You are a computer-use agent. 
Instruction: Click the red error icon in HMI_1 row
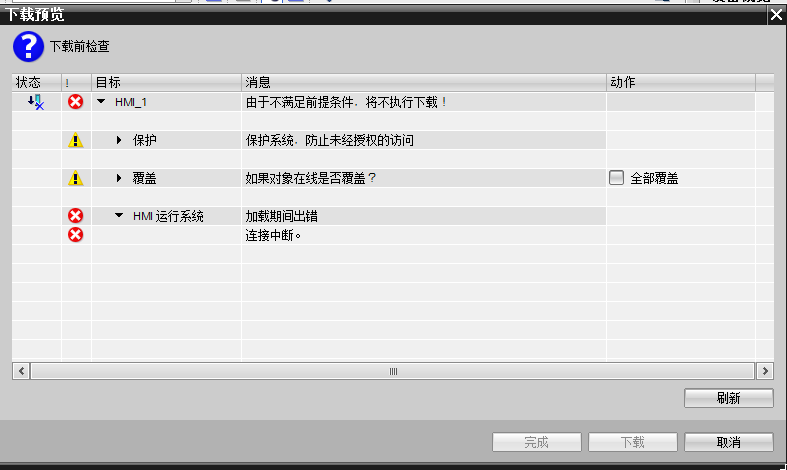[75, 102]
